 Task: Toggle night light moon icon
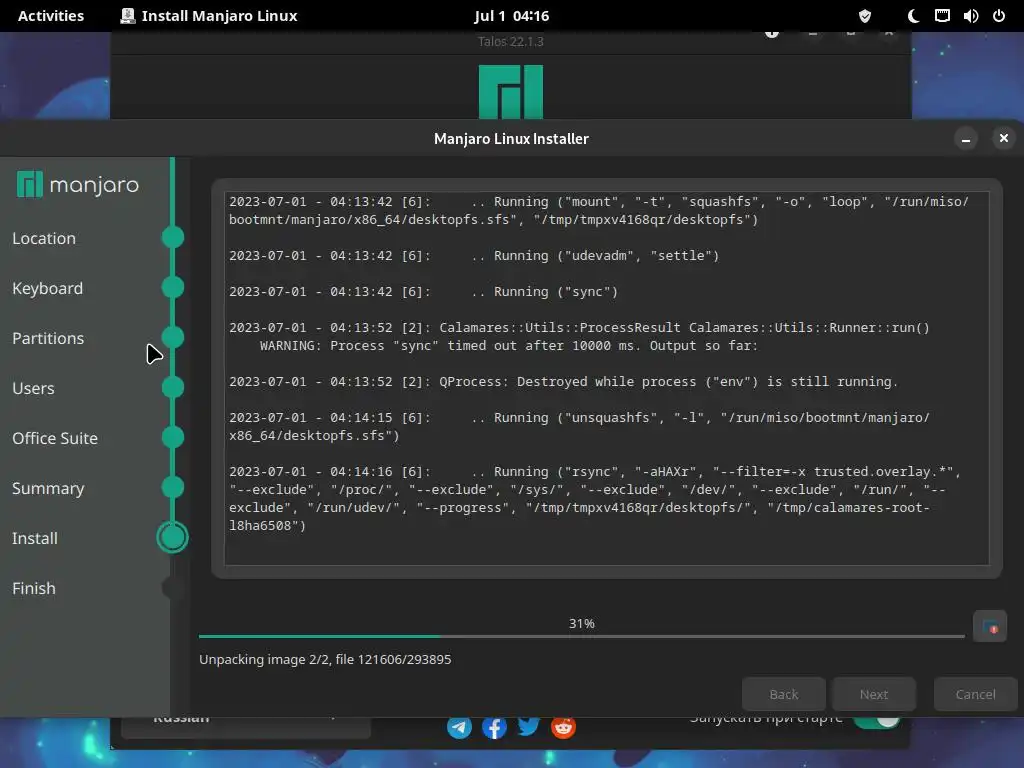[913, 16]
